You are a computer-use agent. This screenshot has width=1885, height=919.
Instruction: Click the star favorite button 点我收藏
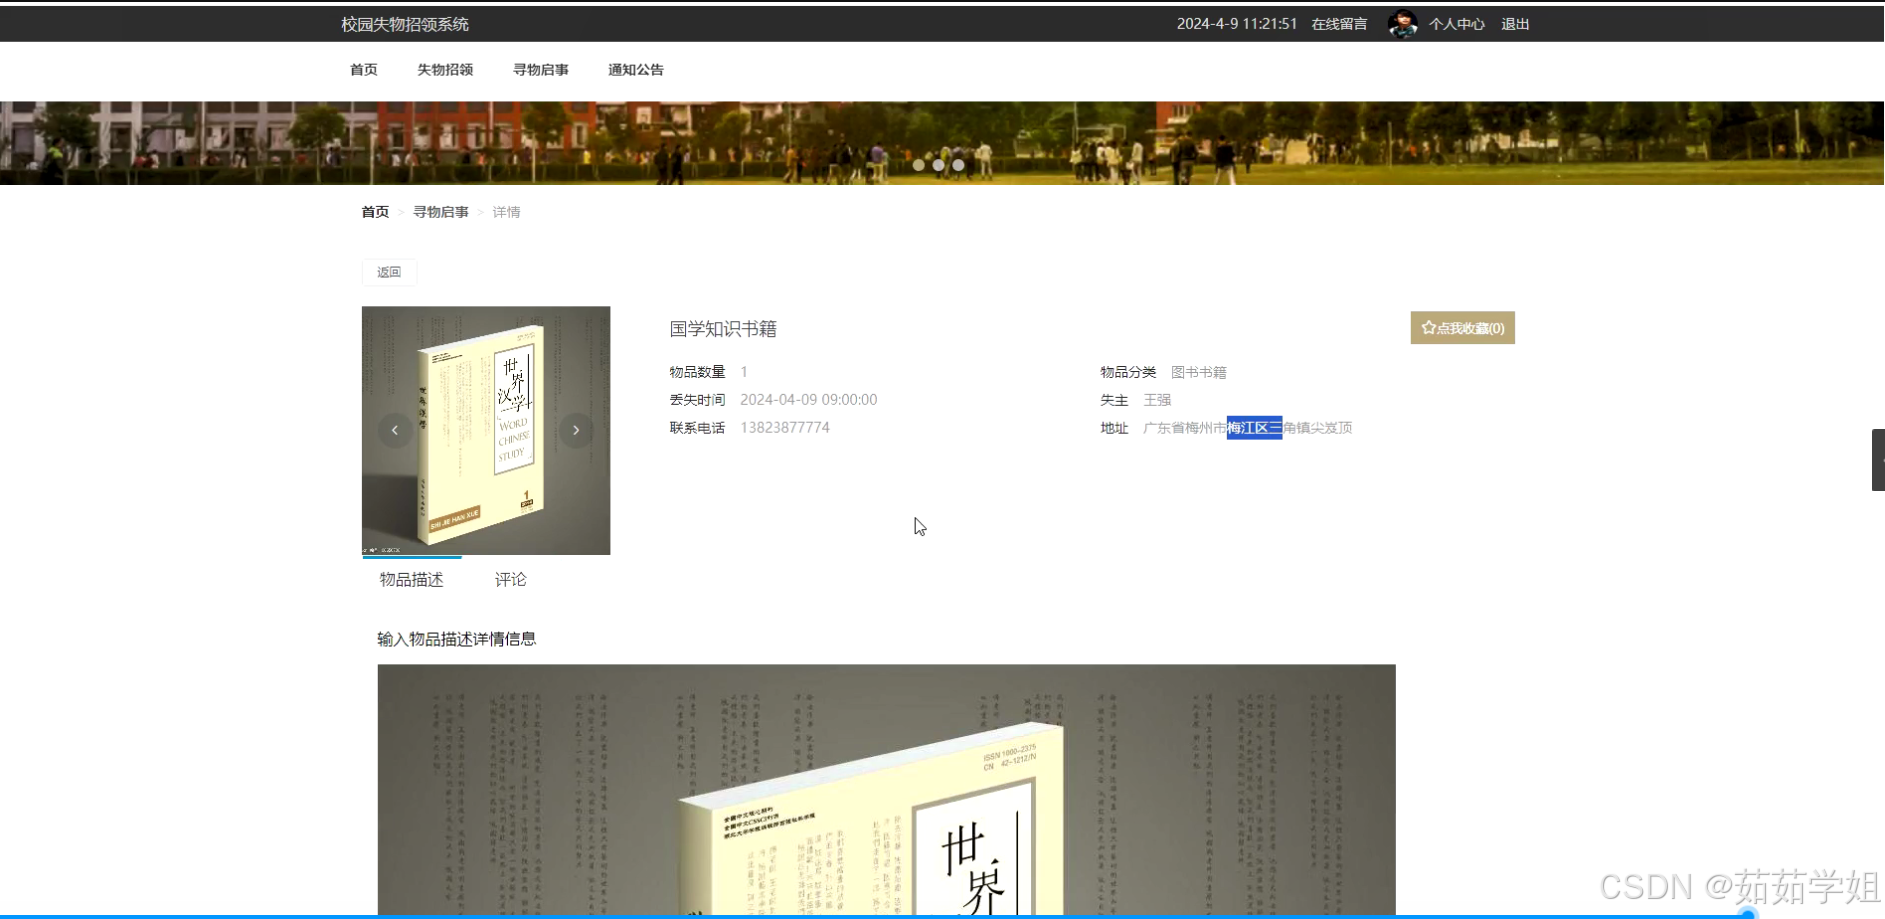(x=1462, y=328)
